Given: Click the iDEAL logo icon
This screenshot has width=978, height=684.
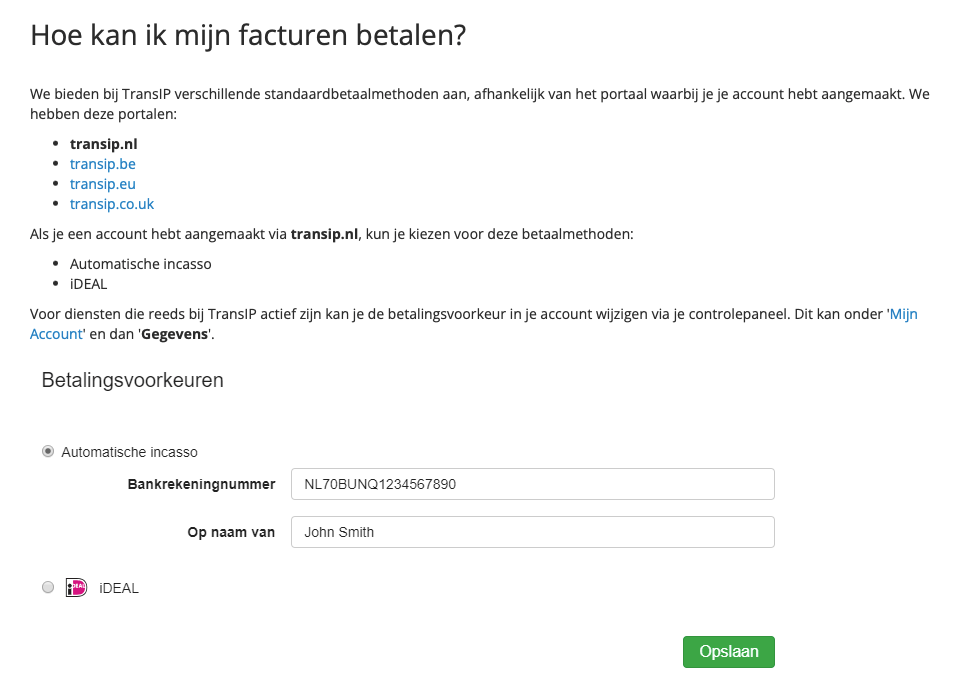Looking at the screenshot, I should [76, 588].
